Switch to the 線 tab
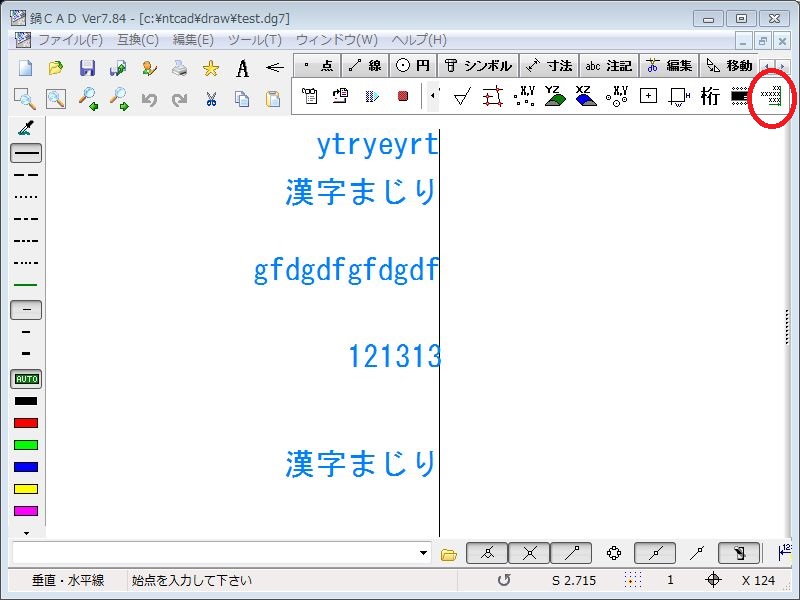Screen dimensions: 800x600 [x=365, y=66]
